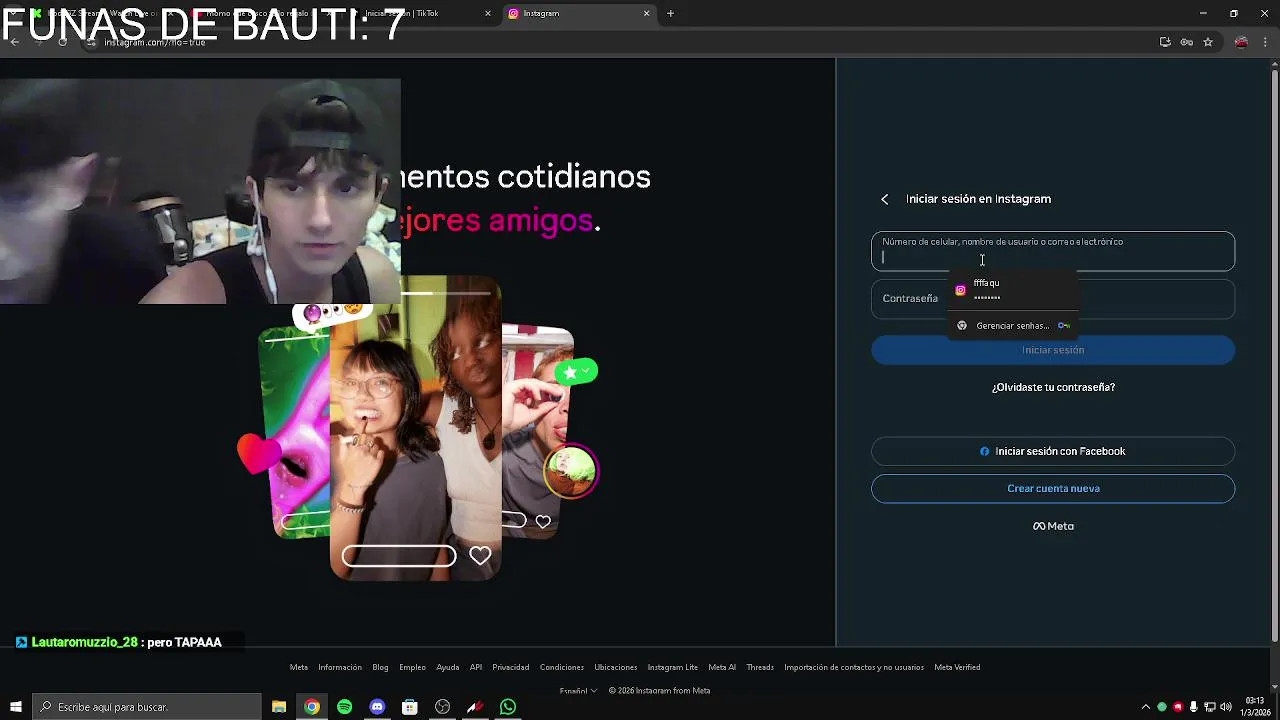Switch to the TikTok browser tab
The width and height of the screenshot is (1280, 720).
pos(420,13)
